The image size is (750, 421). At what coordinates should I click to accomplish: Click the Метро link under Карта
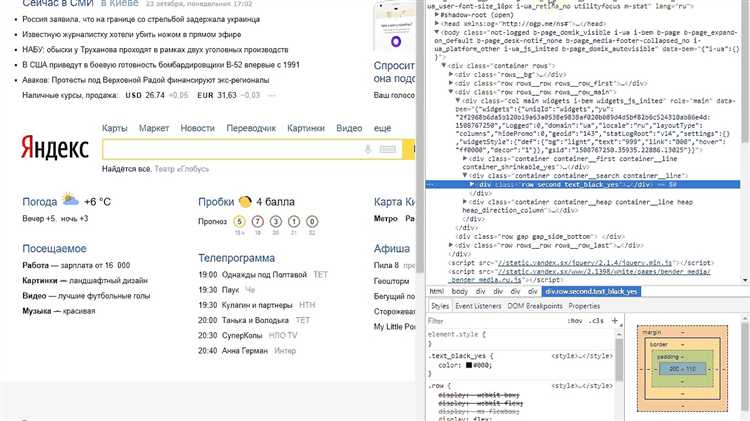[386, 218]
